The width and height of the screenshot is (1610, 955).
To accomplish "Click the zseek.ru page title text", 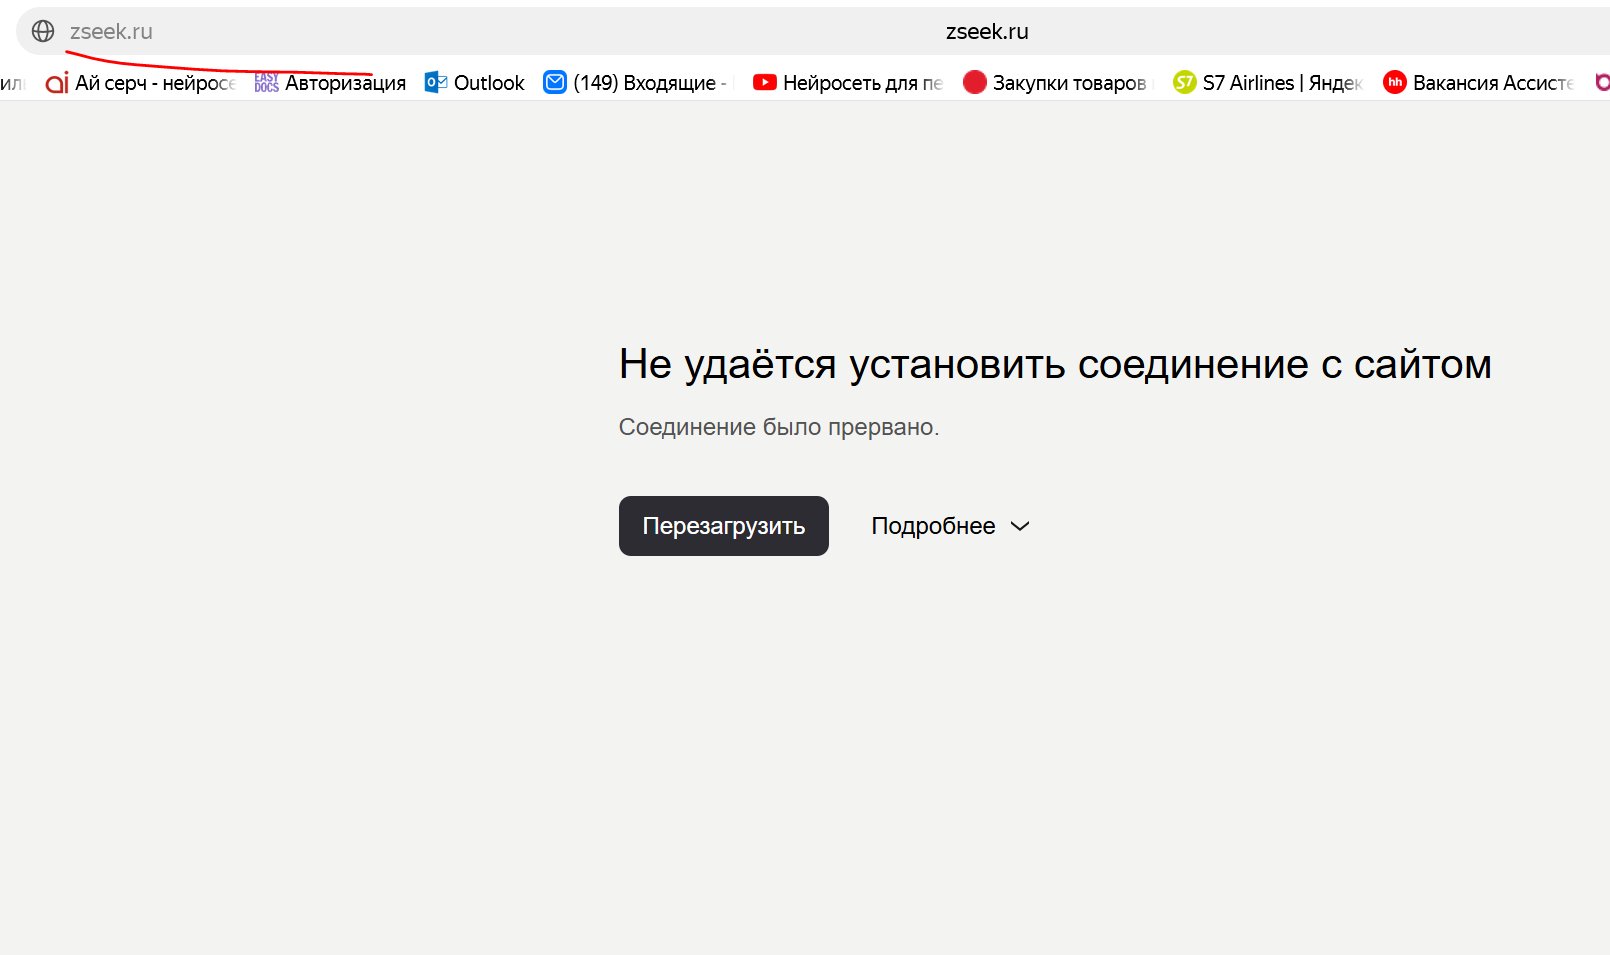I will pyautogui.click(x=987, y=31).
